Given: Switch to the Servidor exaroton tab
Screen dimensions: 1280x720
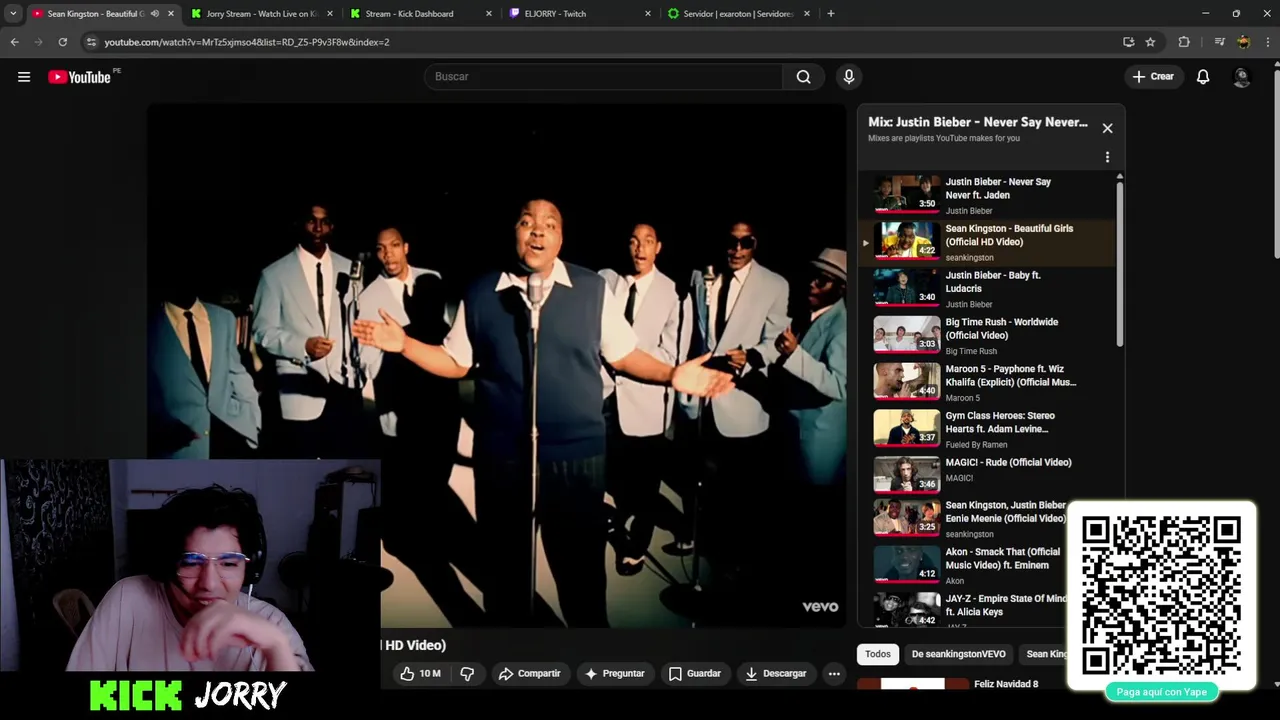Looking at the screenshot, I should (x=739, y=14).
